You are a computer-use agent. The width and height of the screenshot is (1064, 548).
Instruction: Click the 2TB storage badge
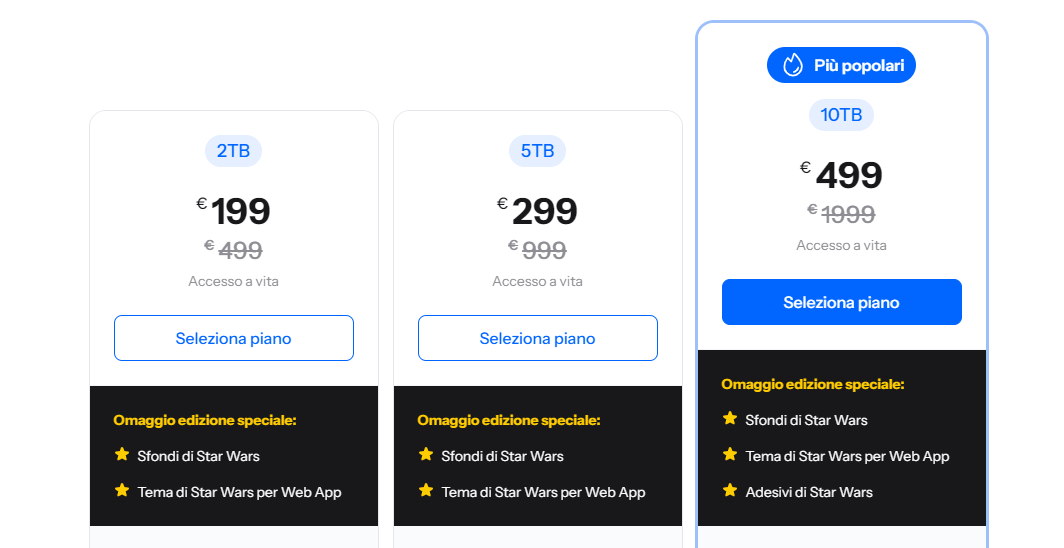pyautogui.click(x=234, y=151)
